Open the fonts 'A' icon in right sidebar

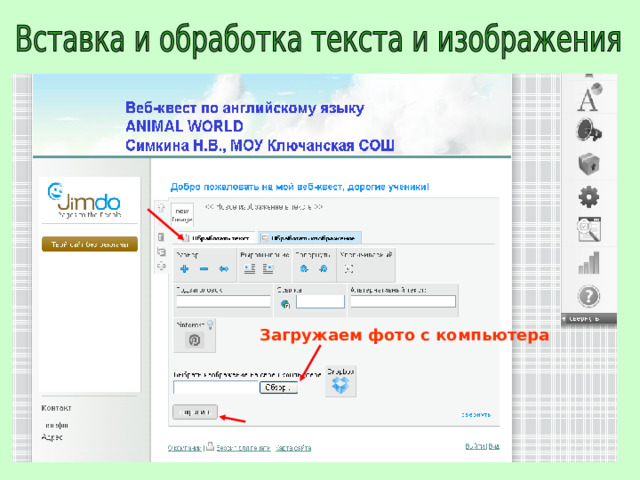pos(589,97)
